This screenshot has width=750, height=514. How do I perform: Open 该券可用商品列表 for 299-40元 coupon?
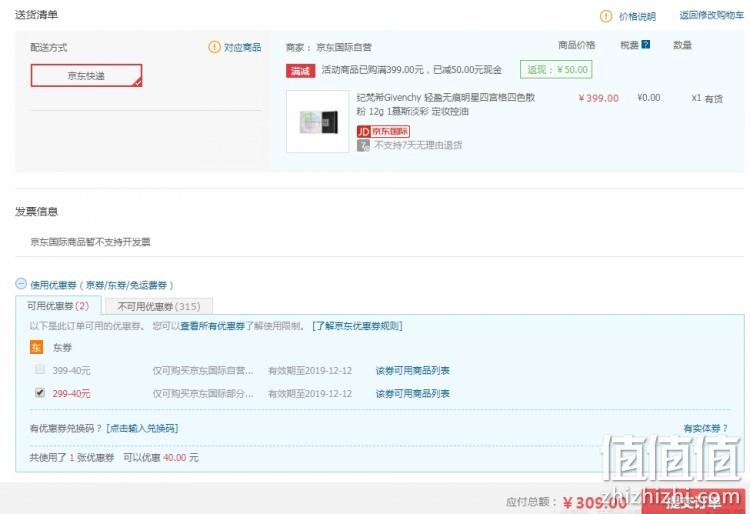[413, 394]
